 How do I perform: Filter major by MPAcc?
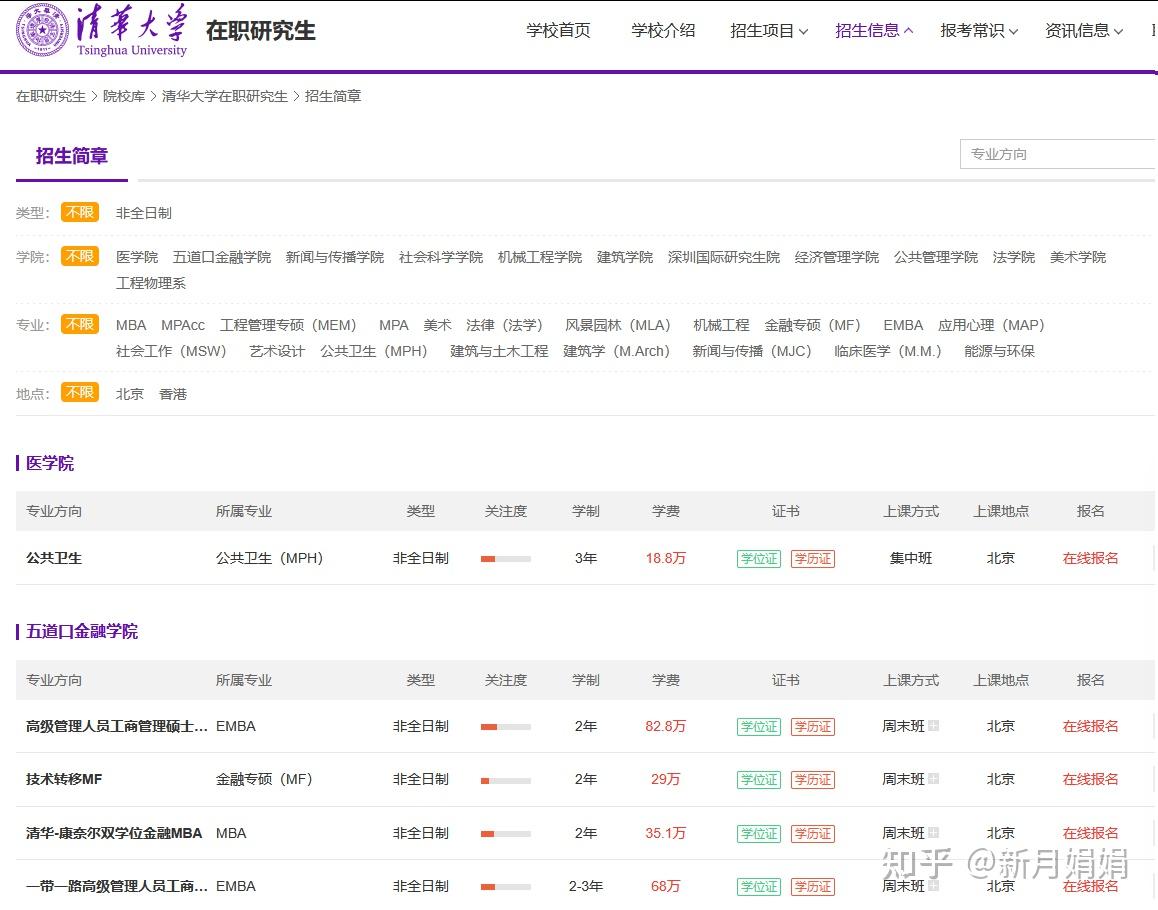click(x=183, y=325)
